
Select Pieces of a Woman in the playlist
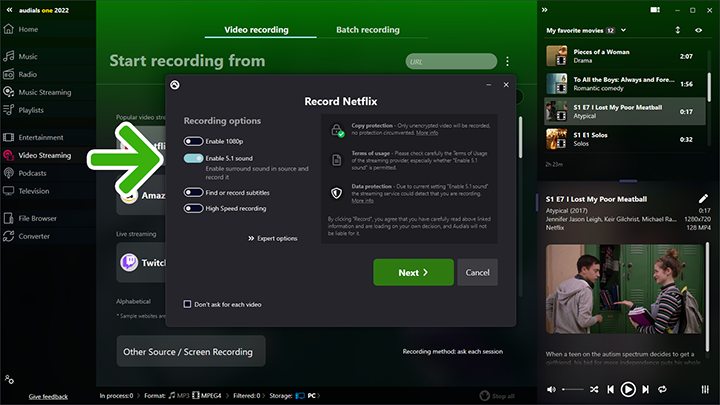624,56
